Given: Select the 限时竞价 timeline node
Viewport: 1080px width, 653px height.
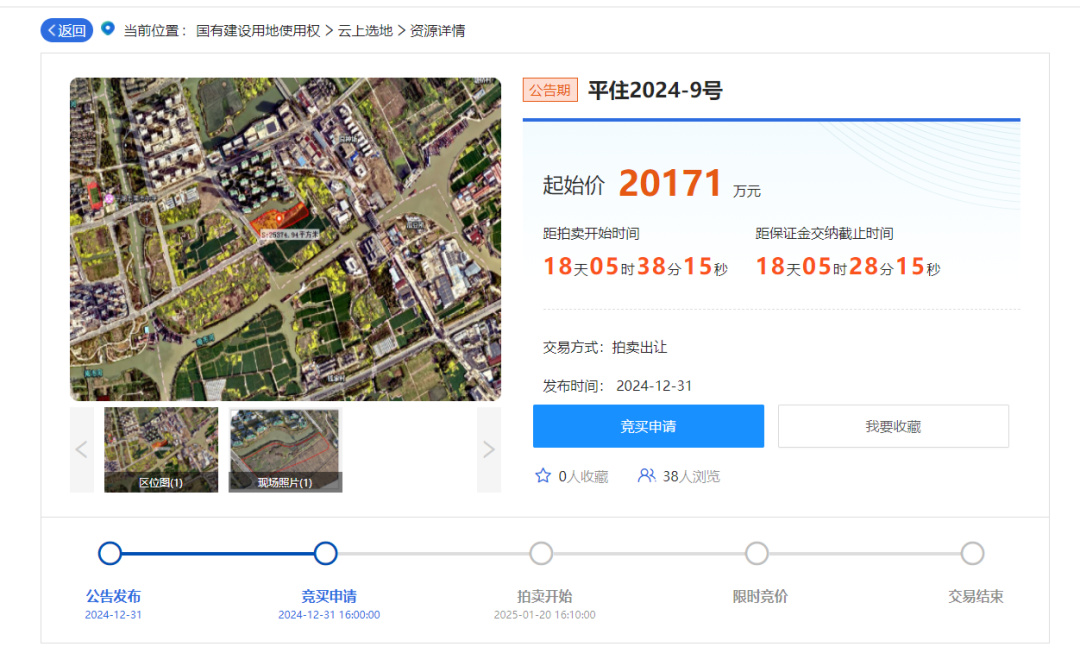Looking at the screenshot, I should coord(757,553).
